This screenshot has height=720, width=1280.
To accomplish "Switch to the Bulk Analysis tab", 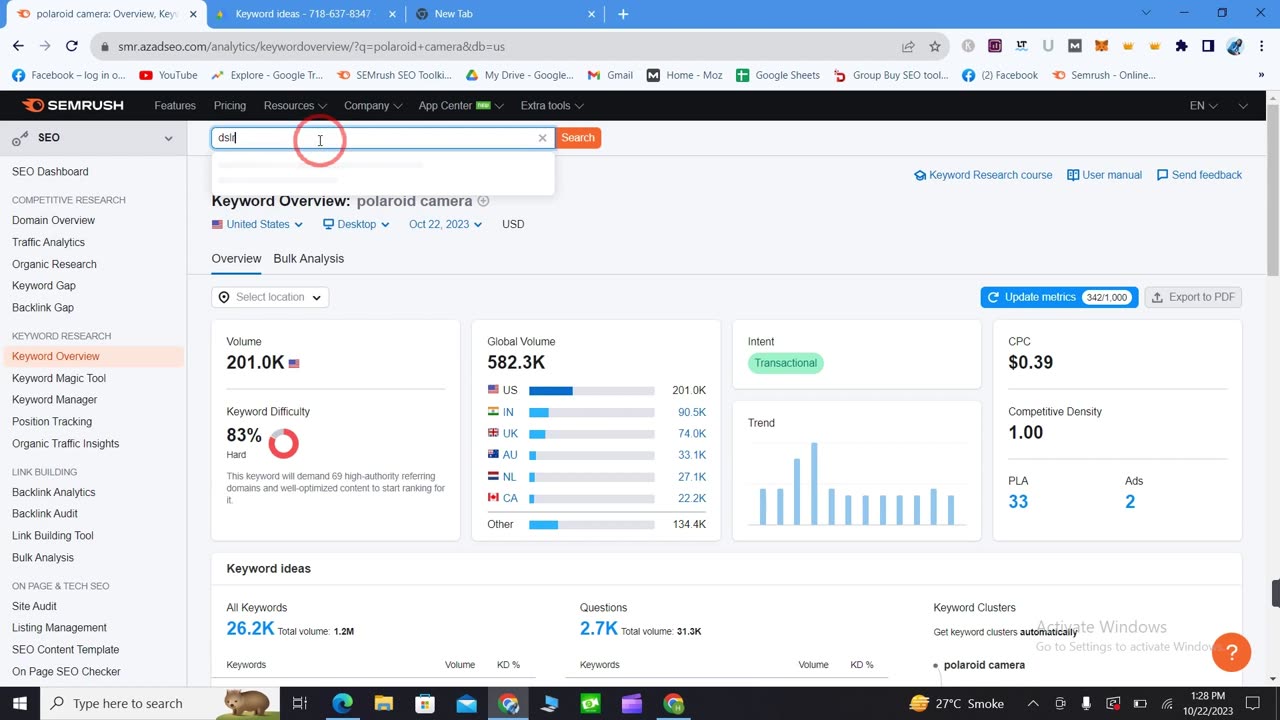I will coord(308,258).
